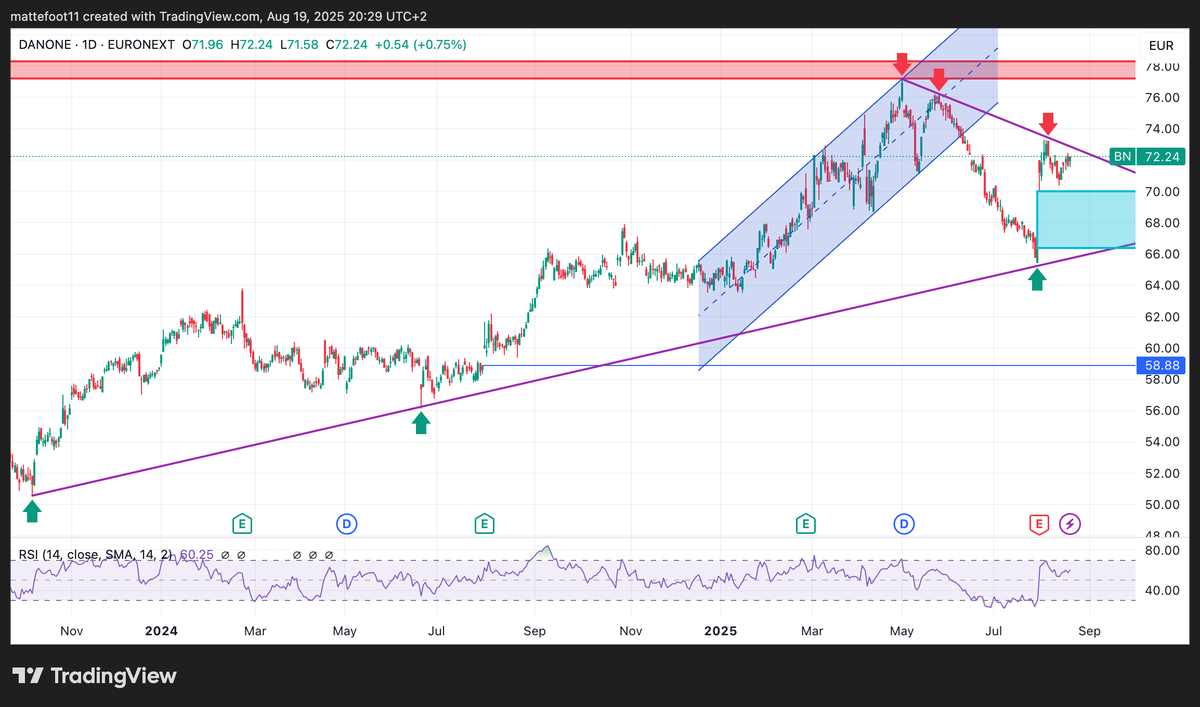The image size is (1200, 707).
Task: Click the green E earnings marker near July 2024
Action: pos(484,523)
